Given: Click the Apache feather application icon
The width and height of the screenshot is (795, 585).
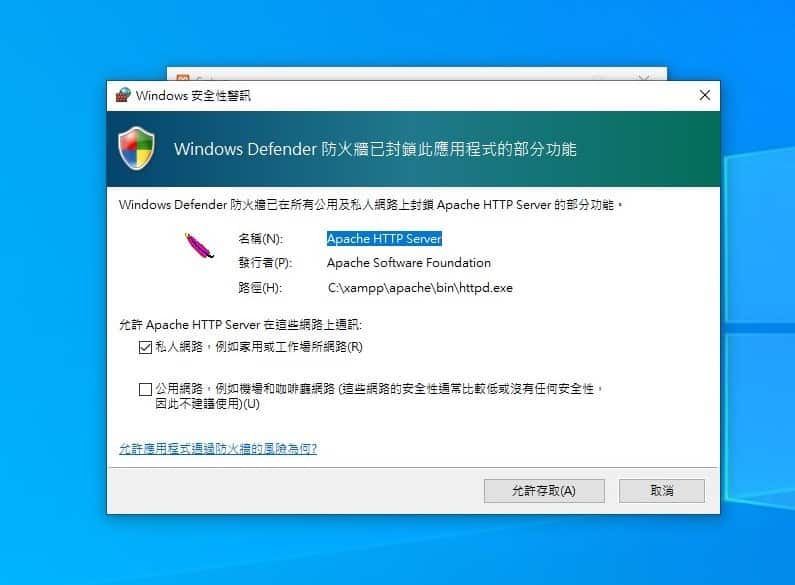Looking at the screenshot, I should (199, 245).
